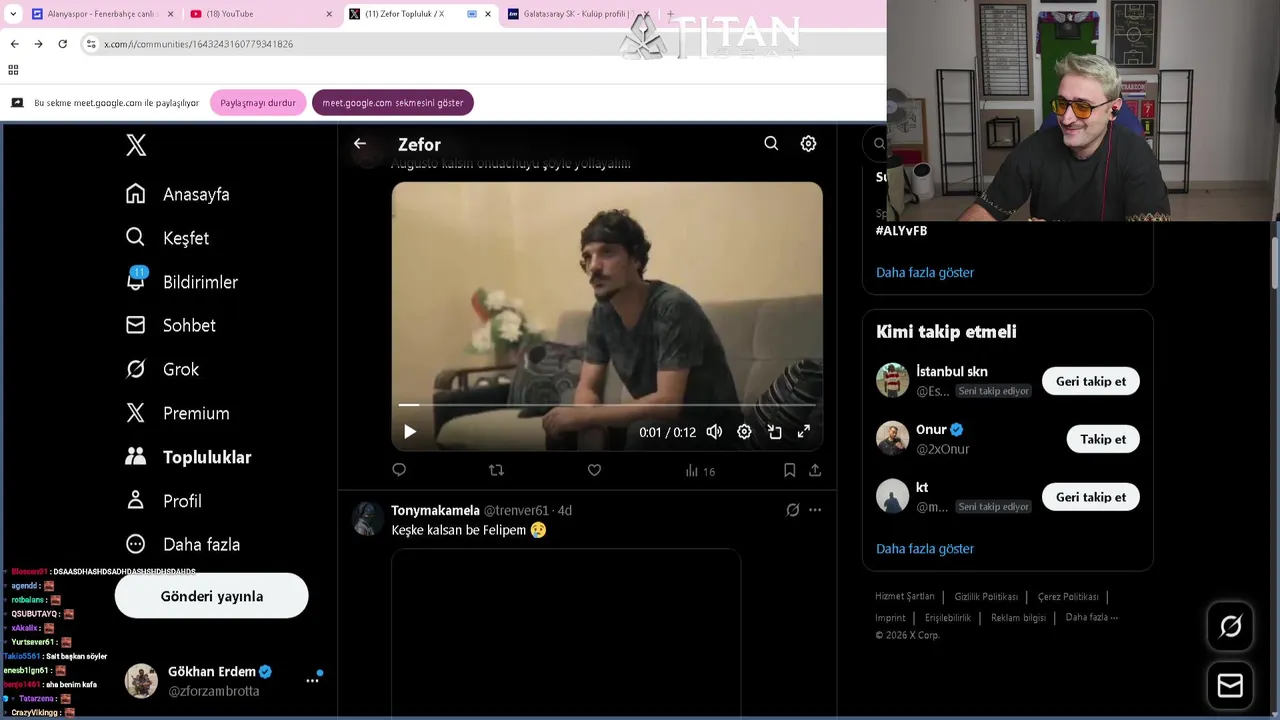Viewport: 1280px width, 720px height.
Task: Seek on the video progress bar
Action: pos(607,405)
